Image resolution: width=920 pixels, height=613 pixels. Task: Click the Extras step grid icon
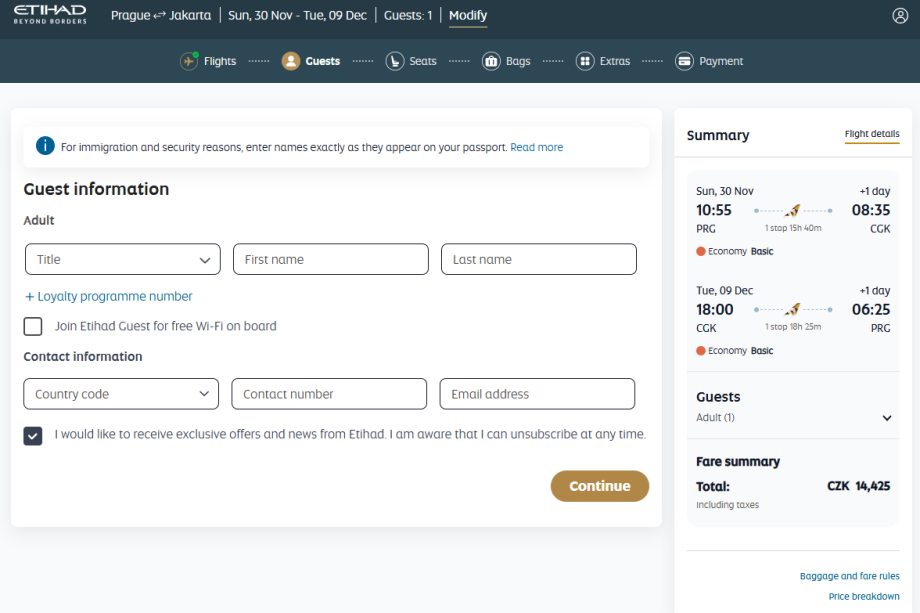(585, 61)
